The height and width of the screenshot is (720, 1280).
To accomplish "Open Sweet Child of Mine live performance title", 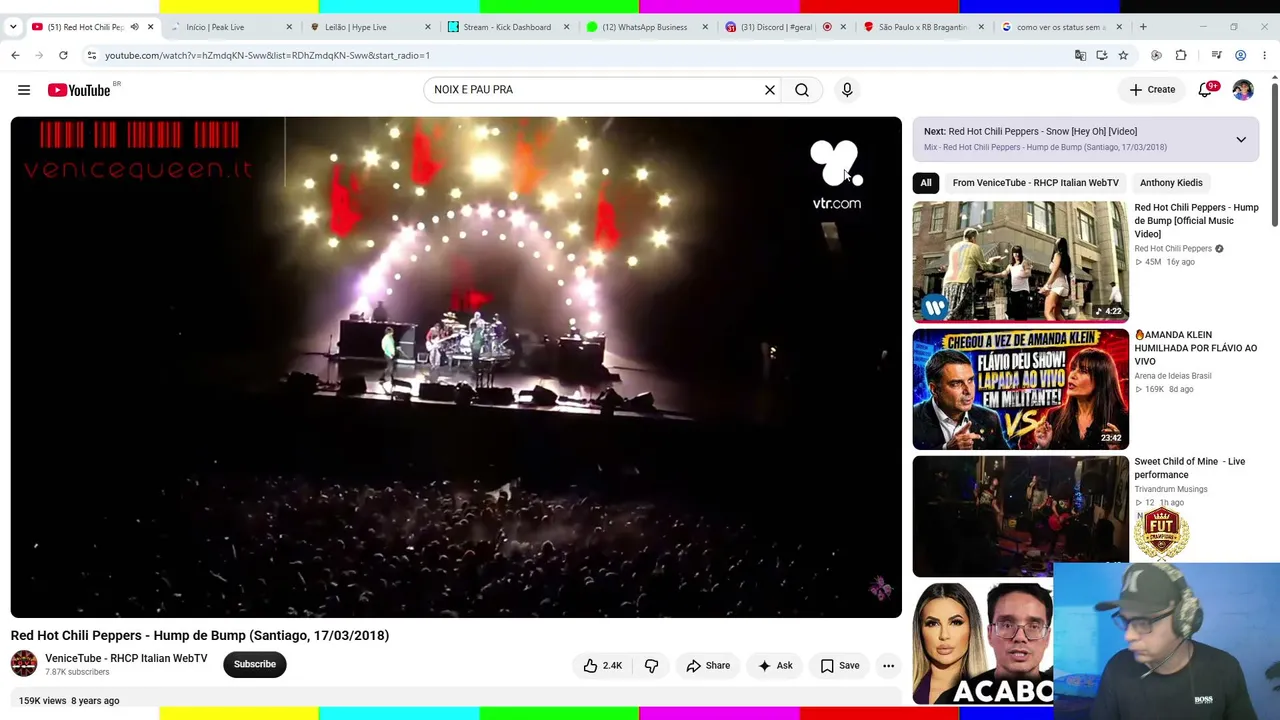I will 1190,468.
